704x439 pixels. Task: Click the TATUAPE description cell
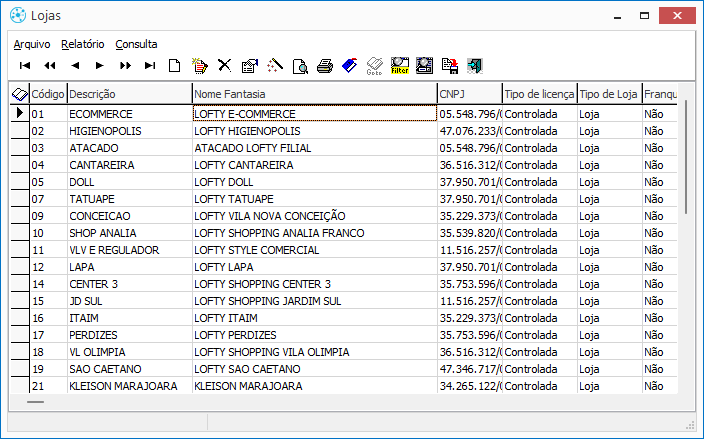130,199
